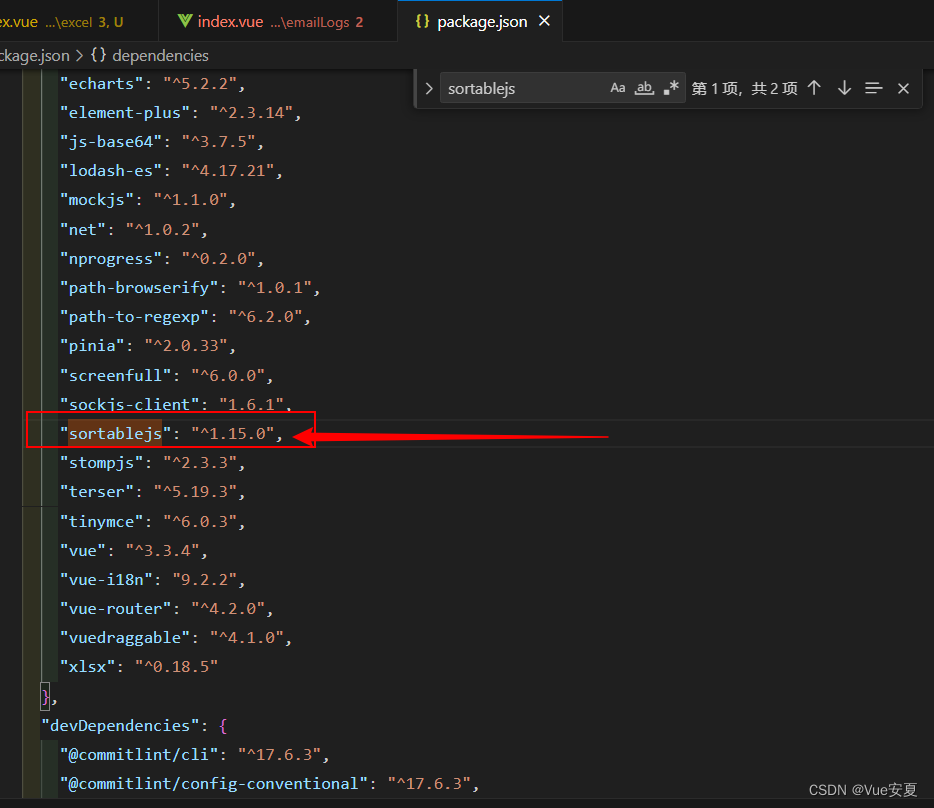This screenshot has width=934, height=808.
Task: Select package.json breadcrumb segment
Action: [x=35, y=55]
